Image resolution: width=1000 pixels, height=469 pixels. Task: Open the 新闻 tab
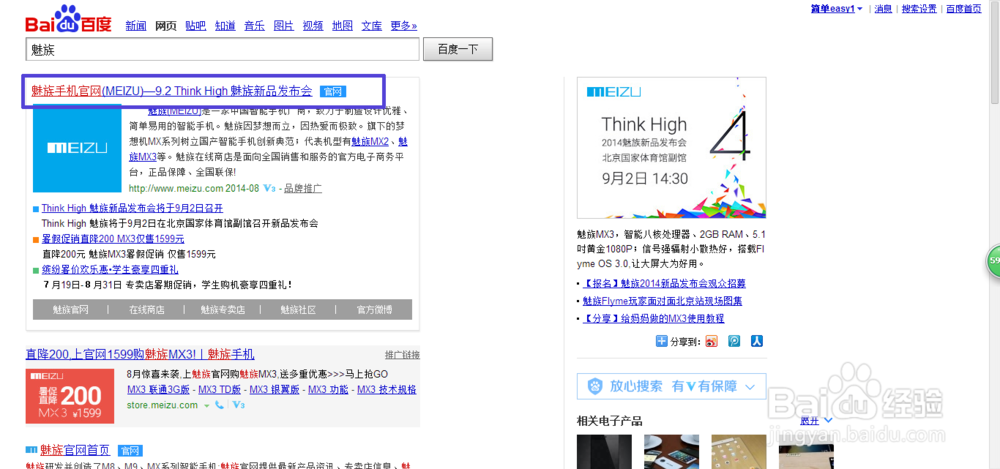click(x=136, y=26)
